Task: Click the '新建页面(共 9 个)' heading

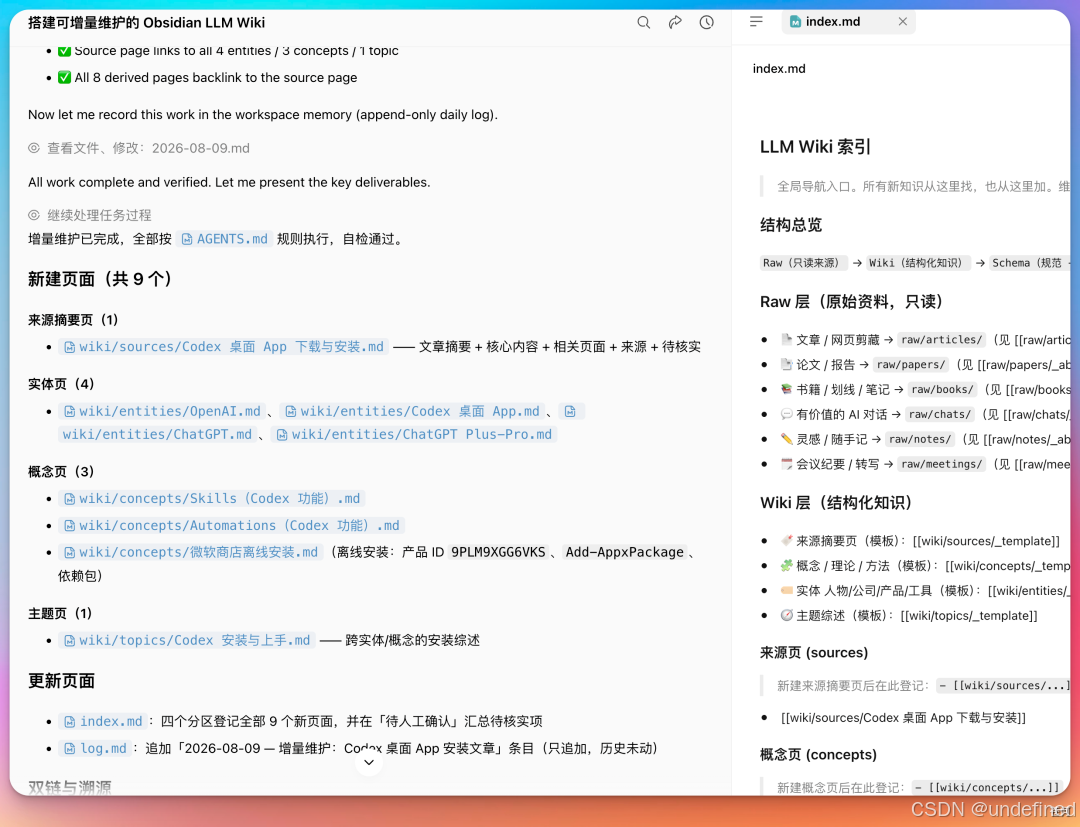Action: coord(100,279)
